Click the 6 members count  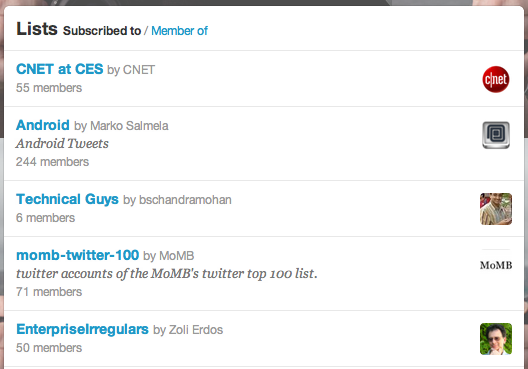coord(45,218)
